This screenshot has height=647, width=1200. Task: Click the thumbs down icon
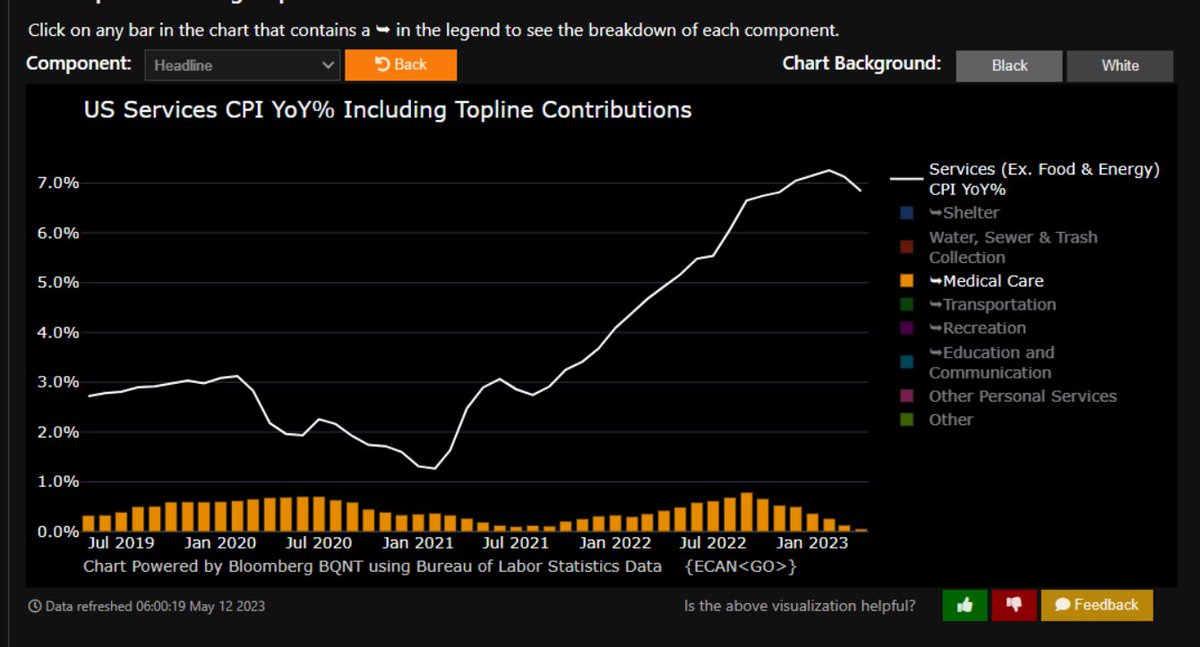point(1012,605)
